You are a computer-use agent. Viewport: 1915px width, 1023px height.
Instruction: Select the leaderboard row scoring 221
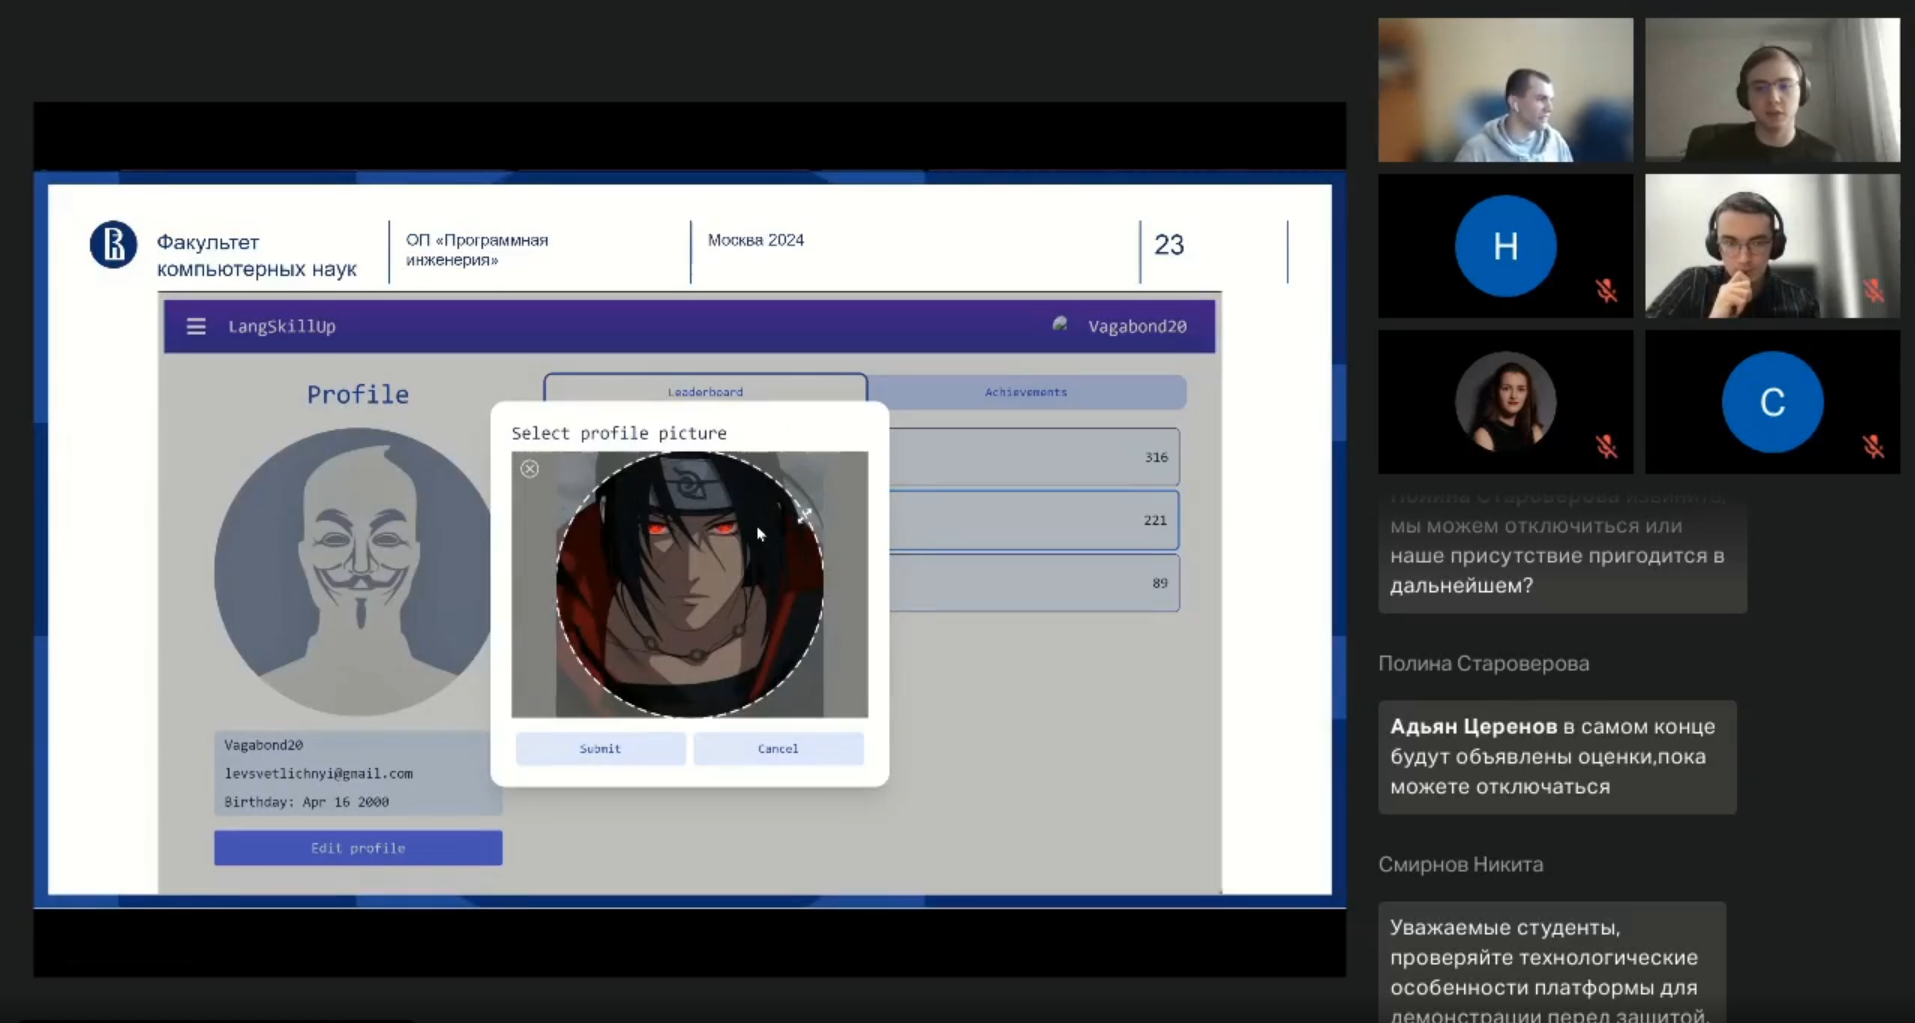click(1034, 520)
